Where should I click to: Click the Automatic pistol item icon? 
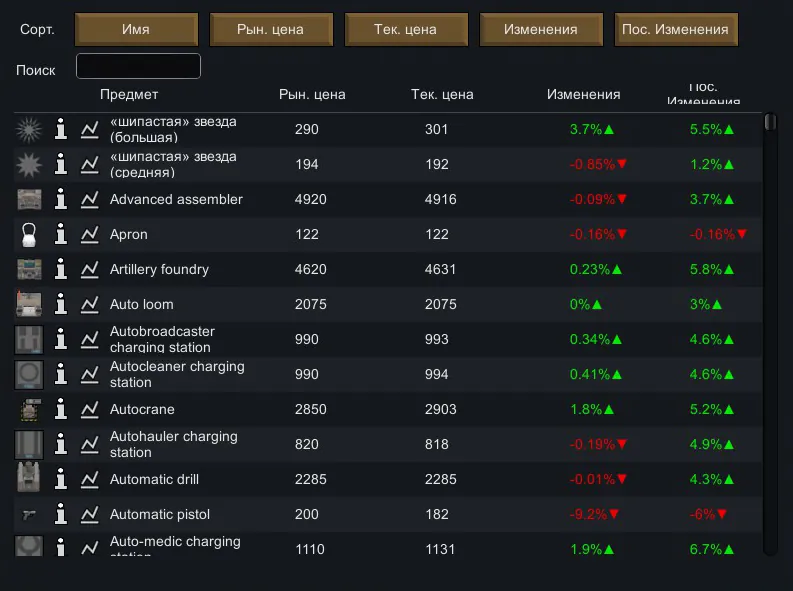[29, 514]
